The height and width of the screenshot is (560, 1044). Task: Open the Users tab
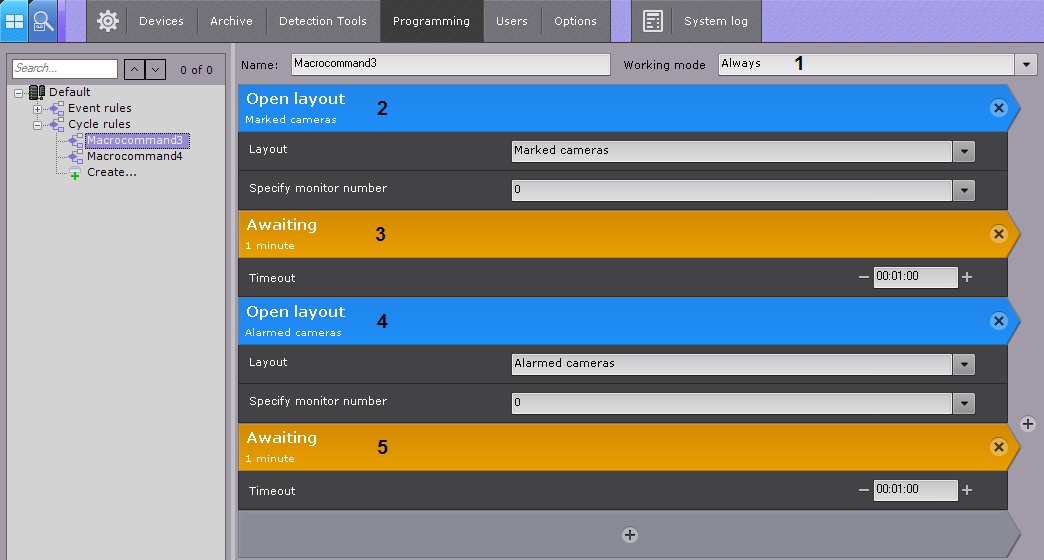(x=511, y=21)
